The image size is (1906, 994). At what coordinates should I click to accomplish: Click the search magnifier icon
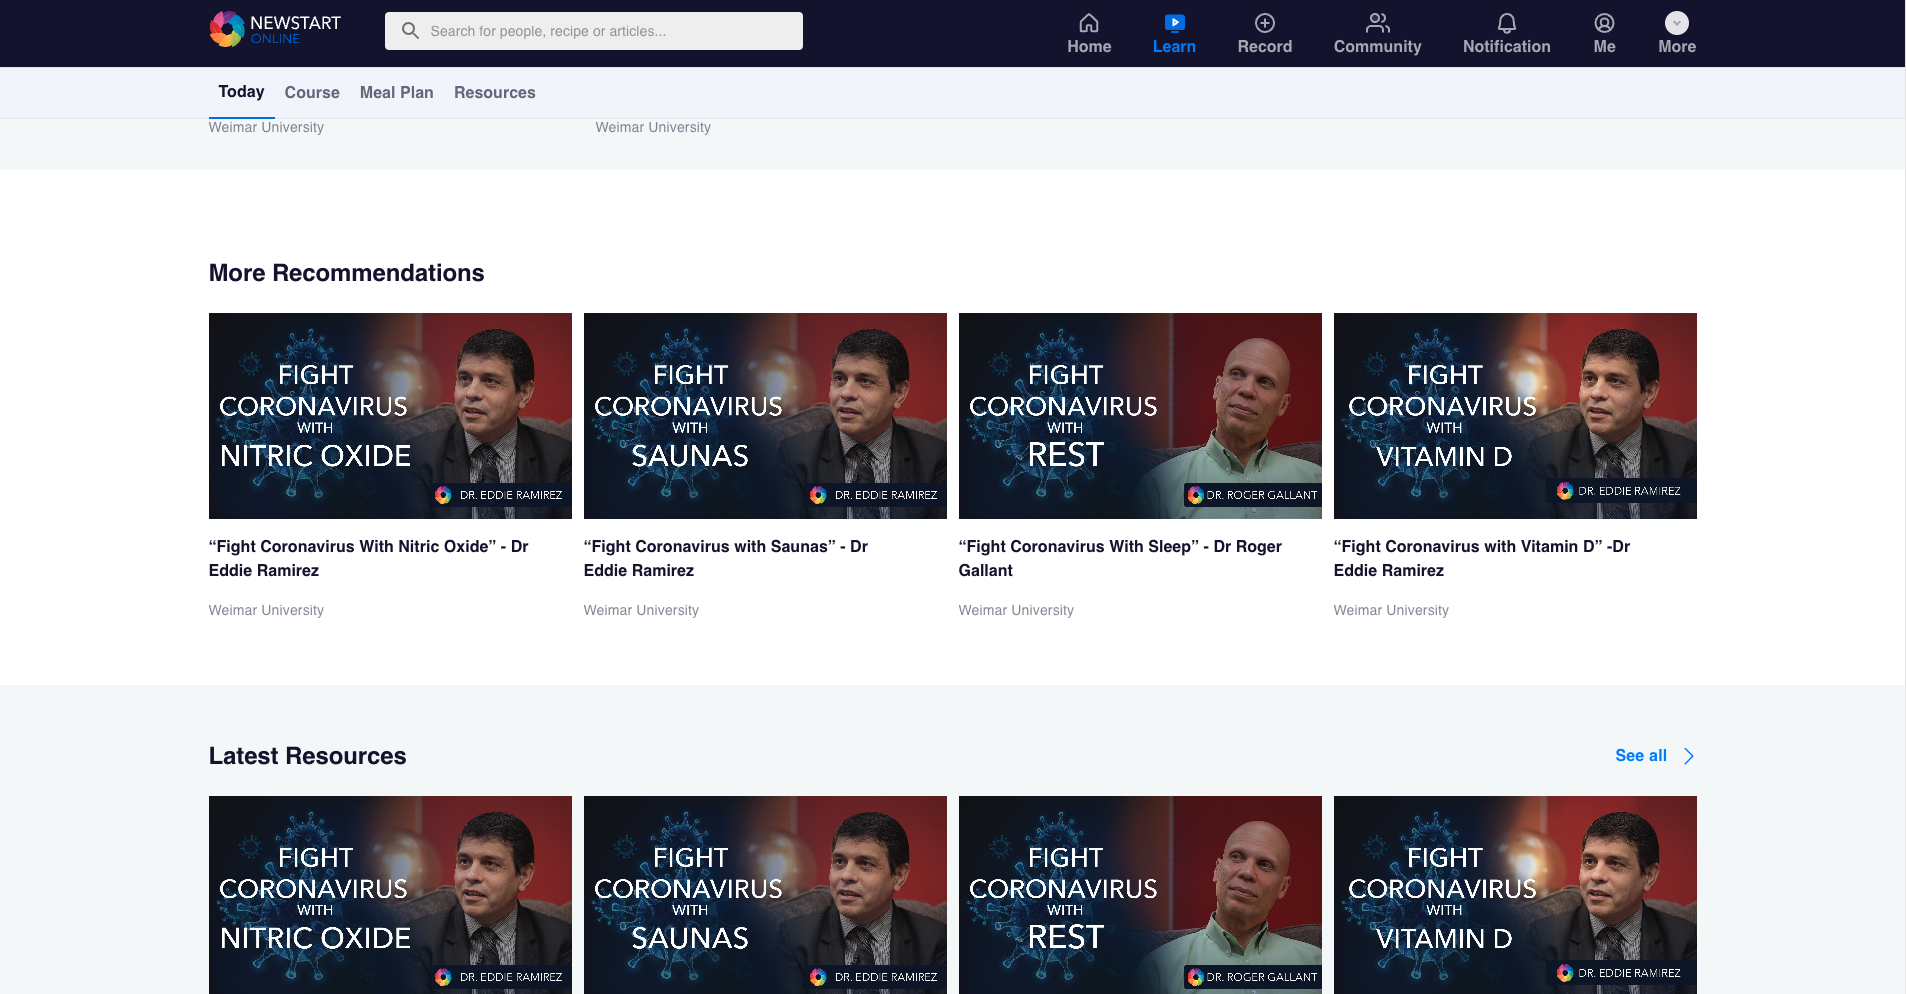[x=410, y=31]
